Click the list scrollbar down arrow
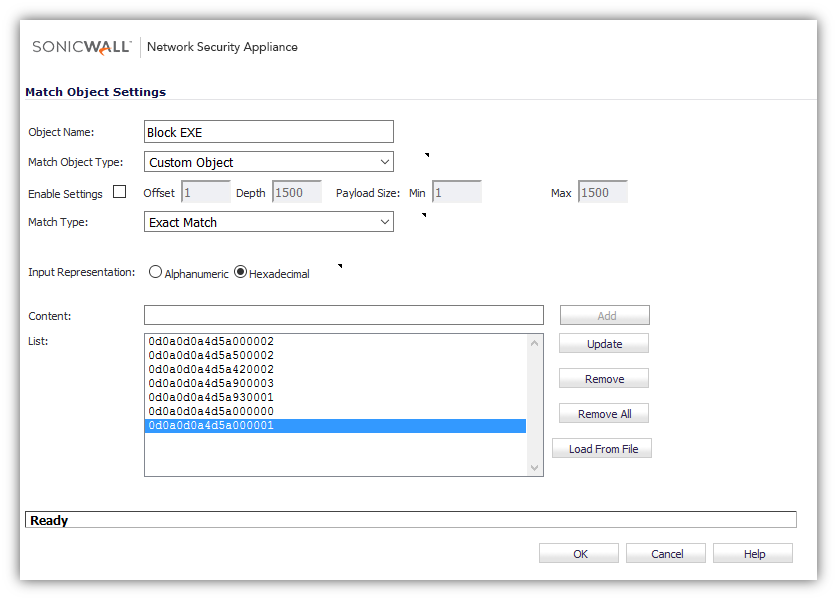 click(534, 467)
